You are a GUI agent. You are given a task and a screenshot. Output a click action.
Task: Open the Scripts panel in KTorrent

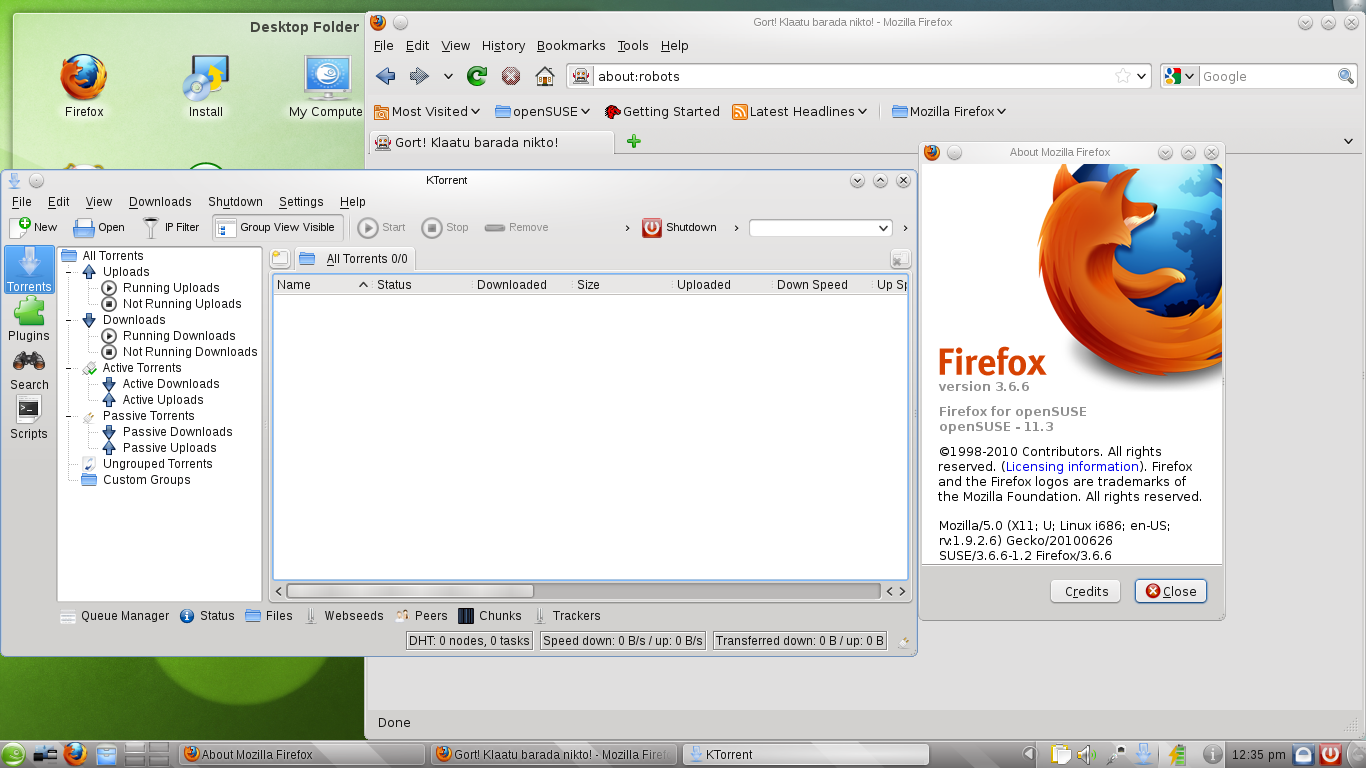[29, 418]
